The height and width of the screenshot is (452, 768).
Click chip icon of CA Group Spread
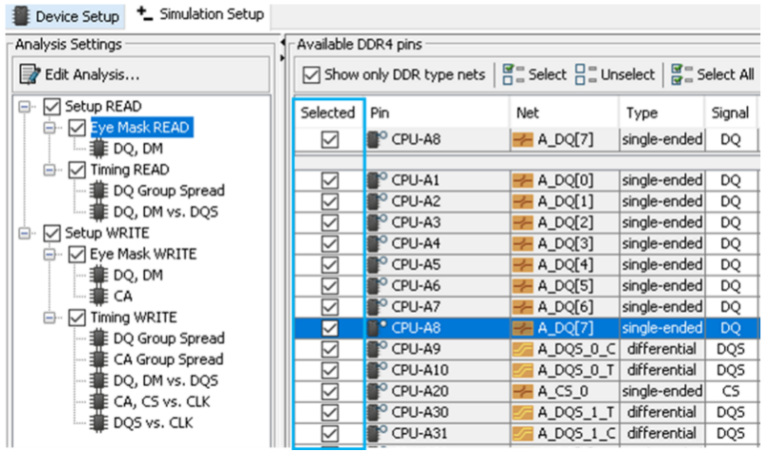[x=98, y=359]
